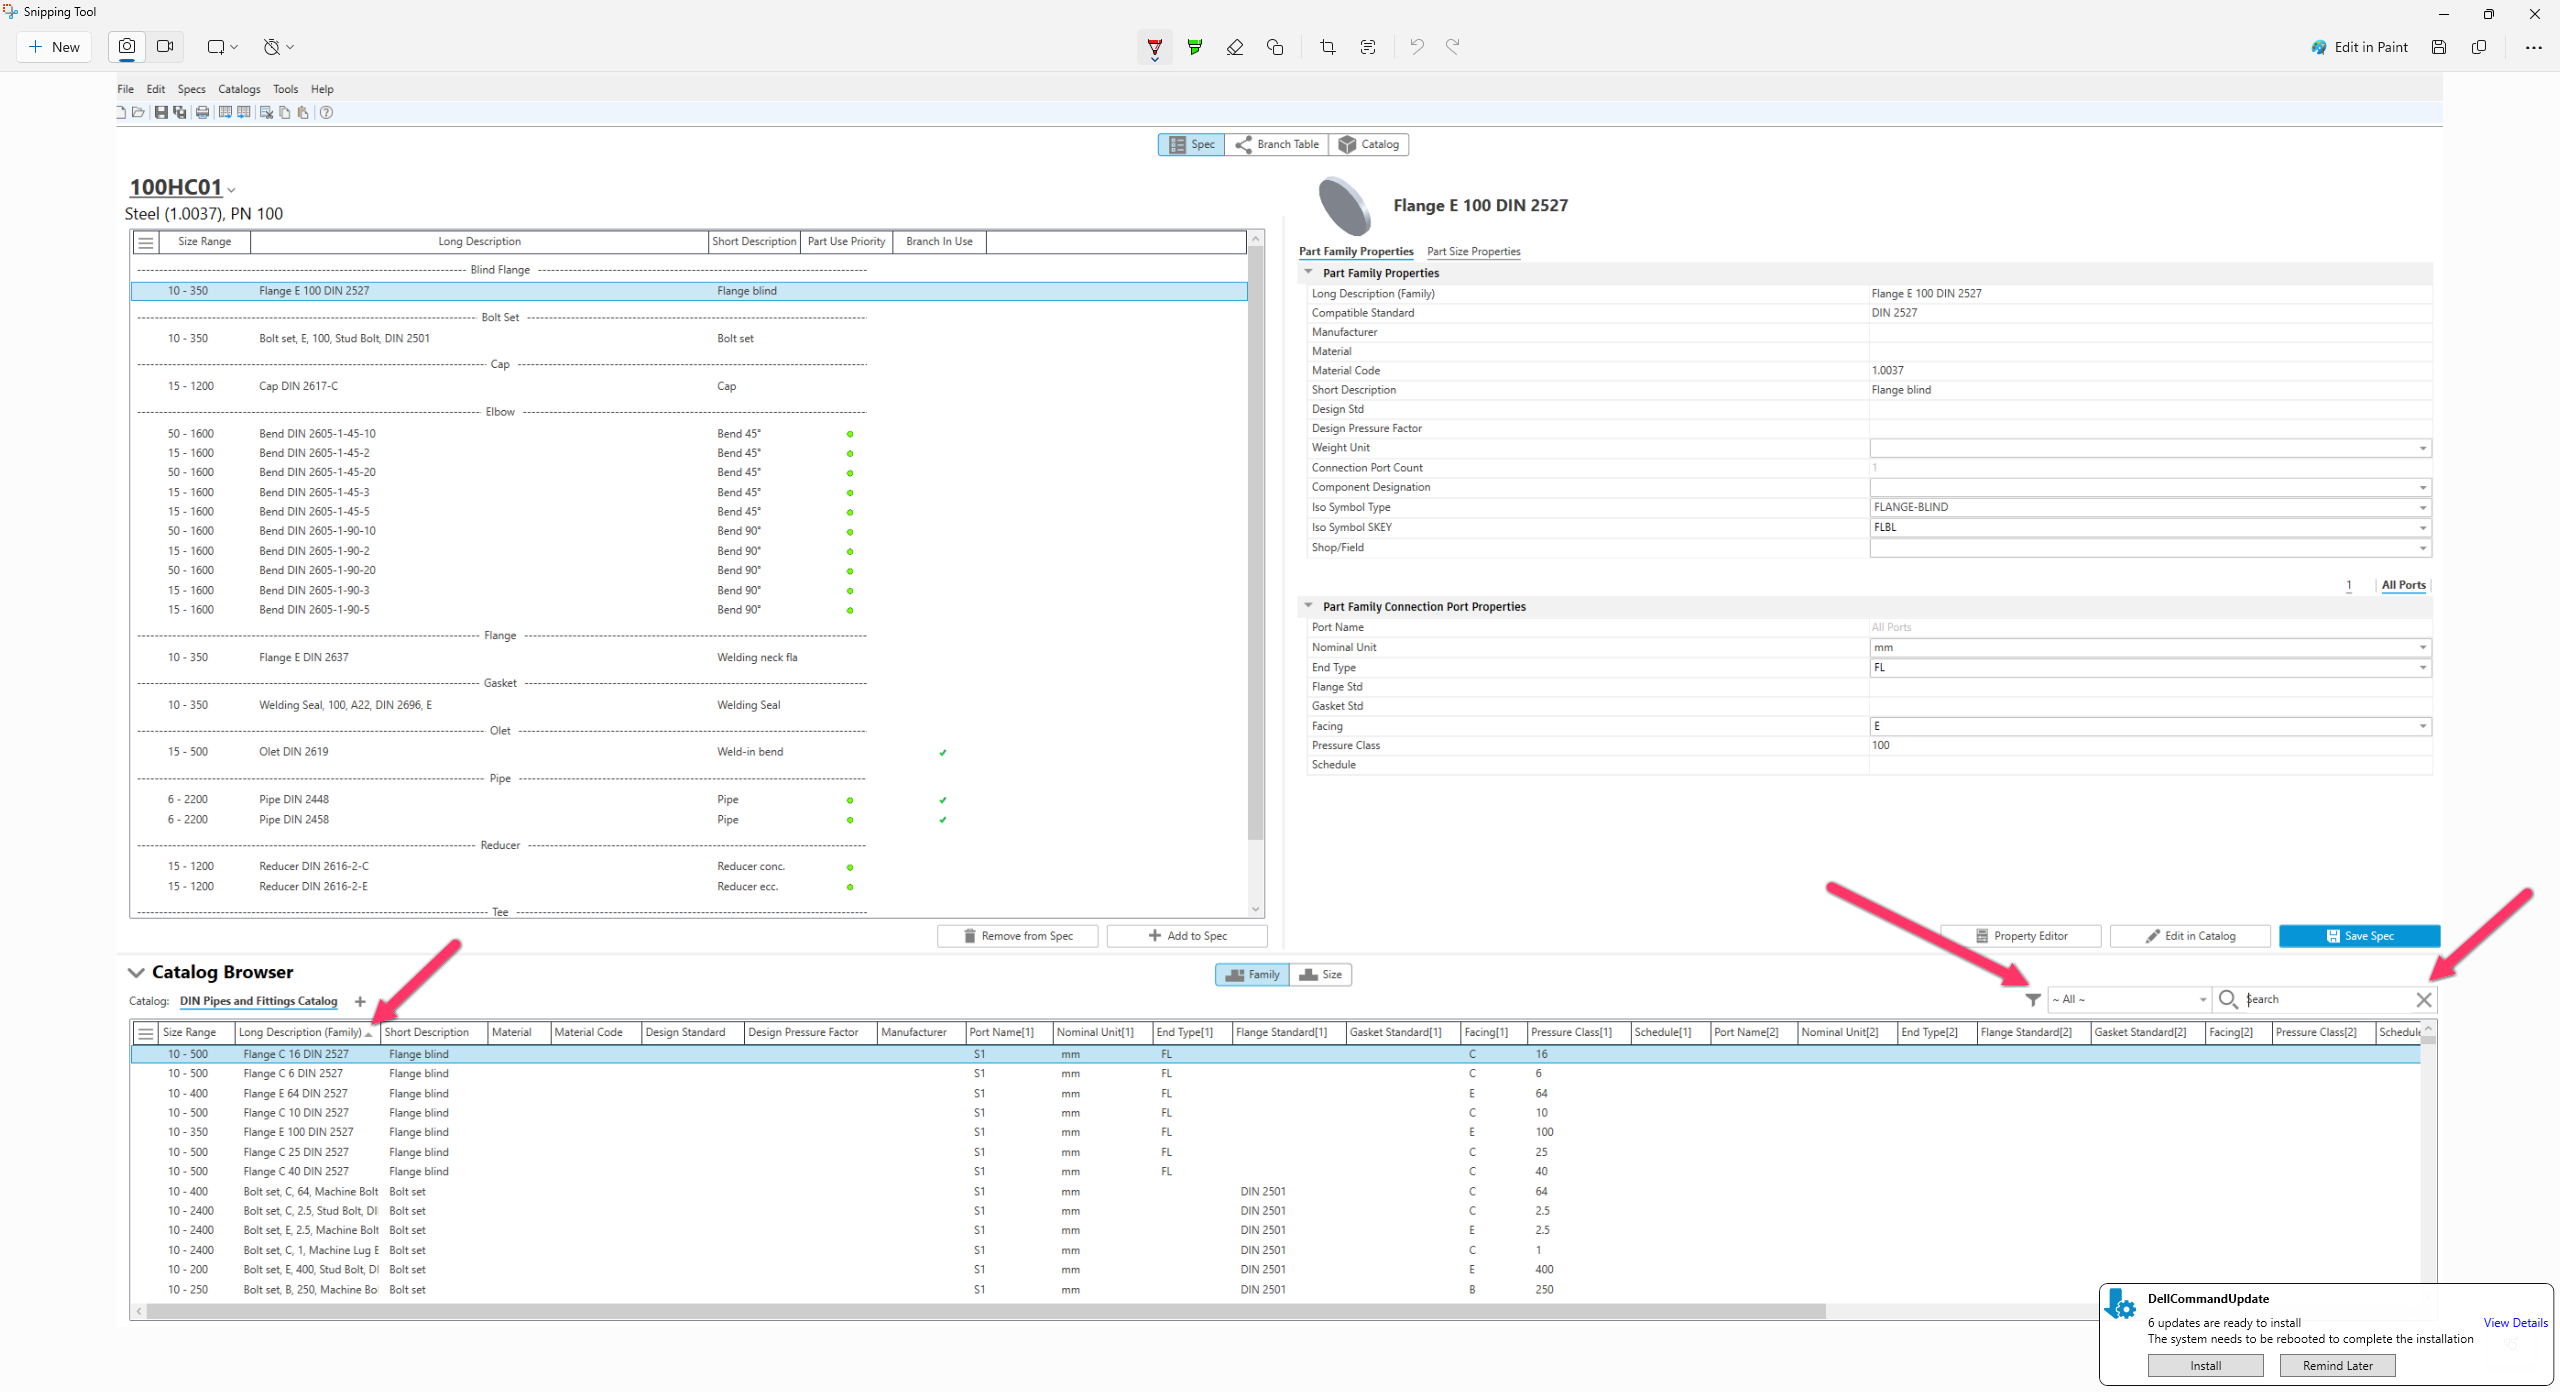Open the Part Size Properties tab

click(1473, 251)
